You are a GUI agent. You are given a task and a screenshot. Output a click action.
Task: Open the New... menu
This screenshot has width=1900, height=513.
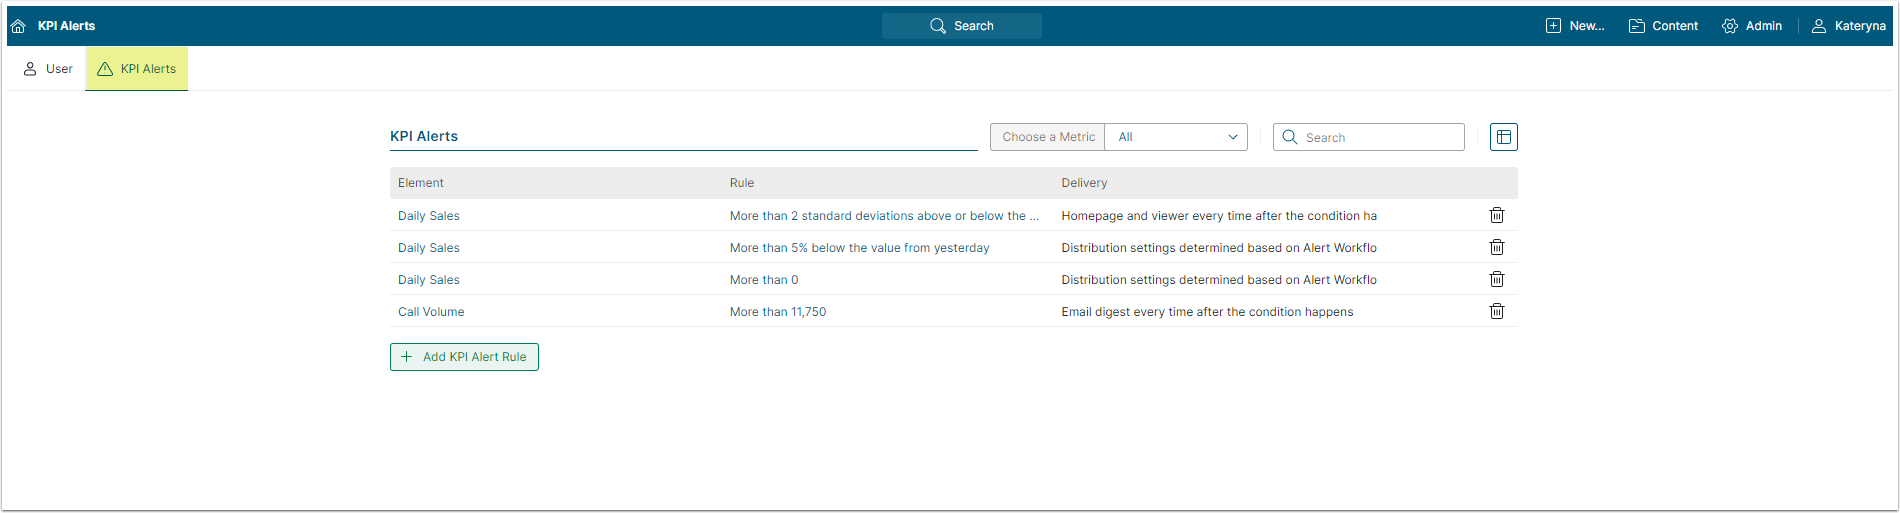pos(1575,26)
